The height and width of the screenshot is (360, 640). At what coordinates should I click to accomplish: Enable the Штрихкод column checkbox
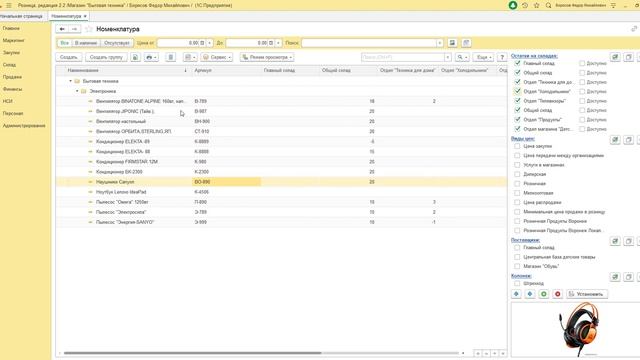pyautogui.click(x=517, y=283)
